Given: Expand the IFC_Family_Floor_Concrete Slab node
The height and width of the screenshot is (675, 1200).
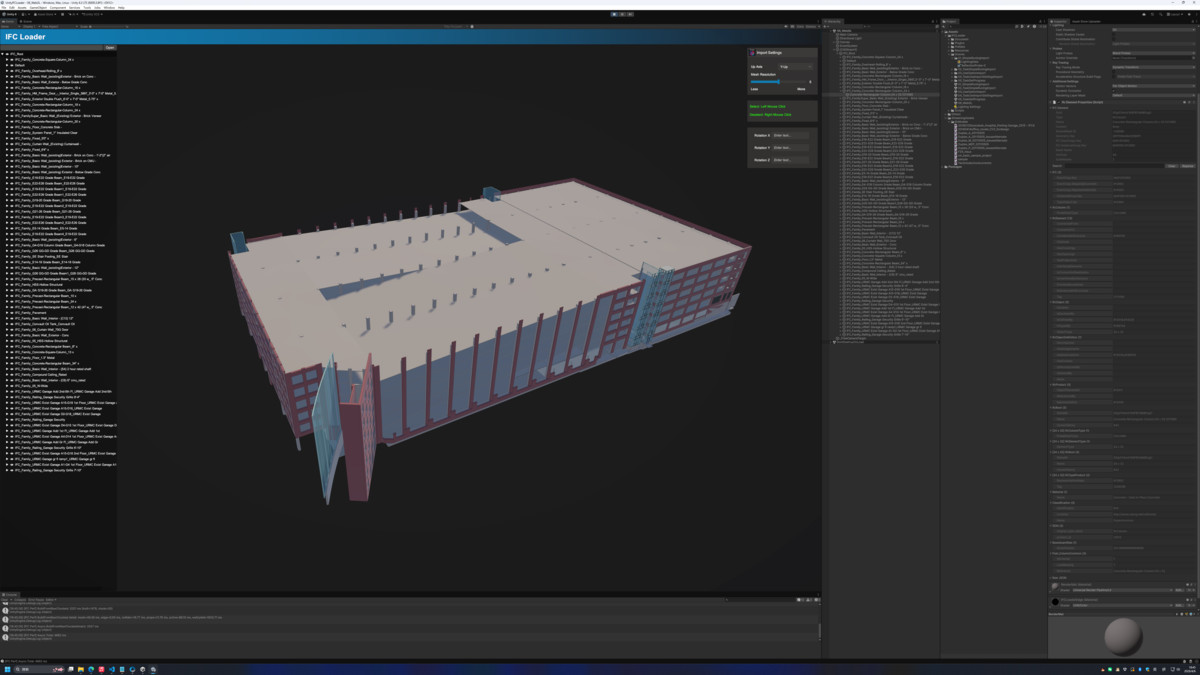Looking at the screenshot, I should [x=8, y=127].
